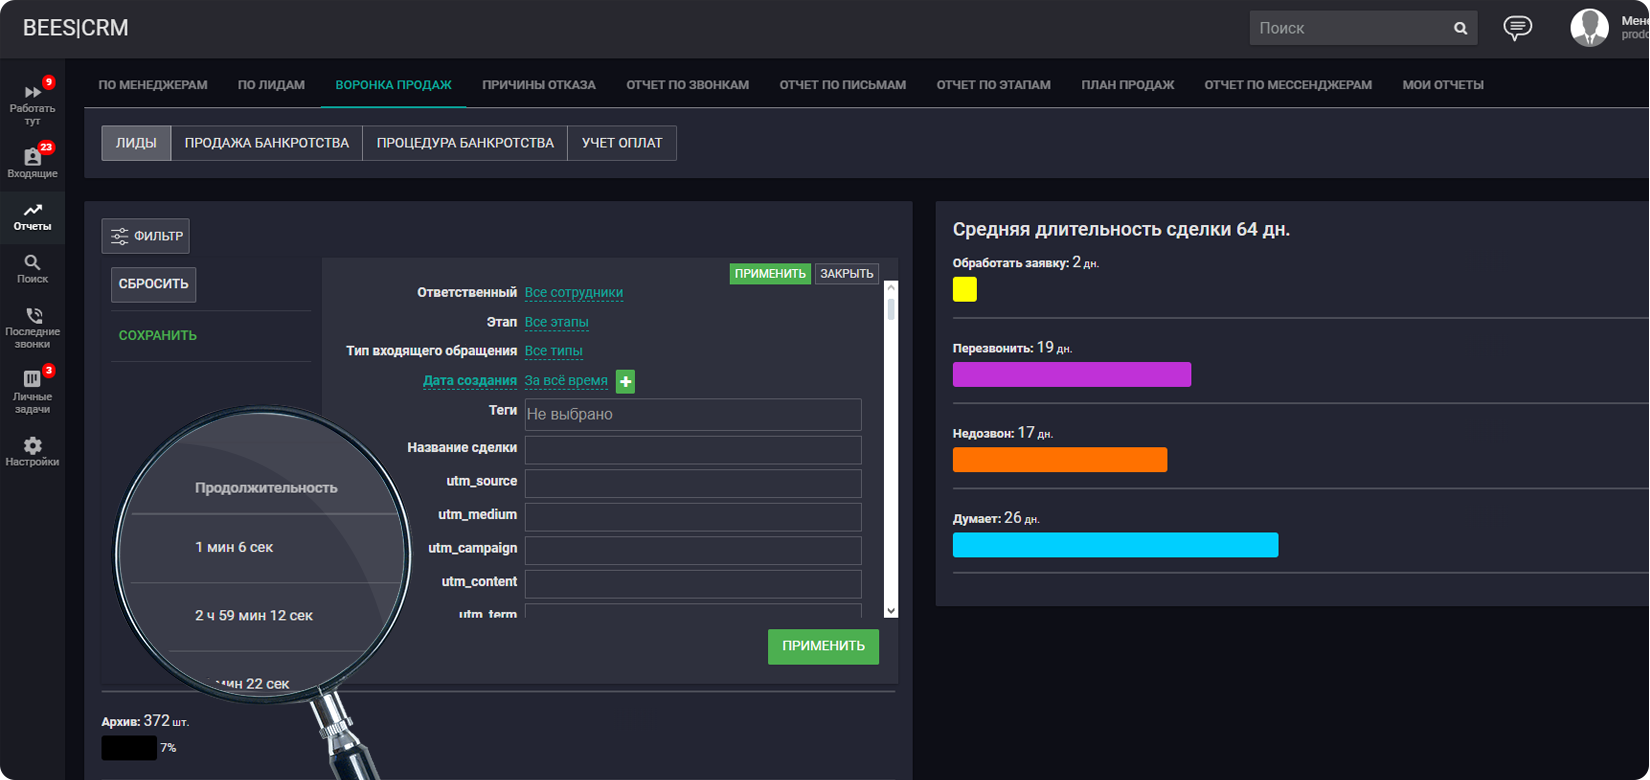The image size is (1650, 780).
Task: Click the magnifier icon in top search box
Action: tap(1460, 28)
